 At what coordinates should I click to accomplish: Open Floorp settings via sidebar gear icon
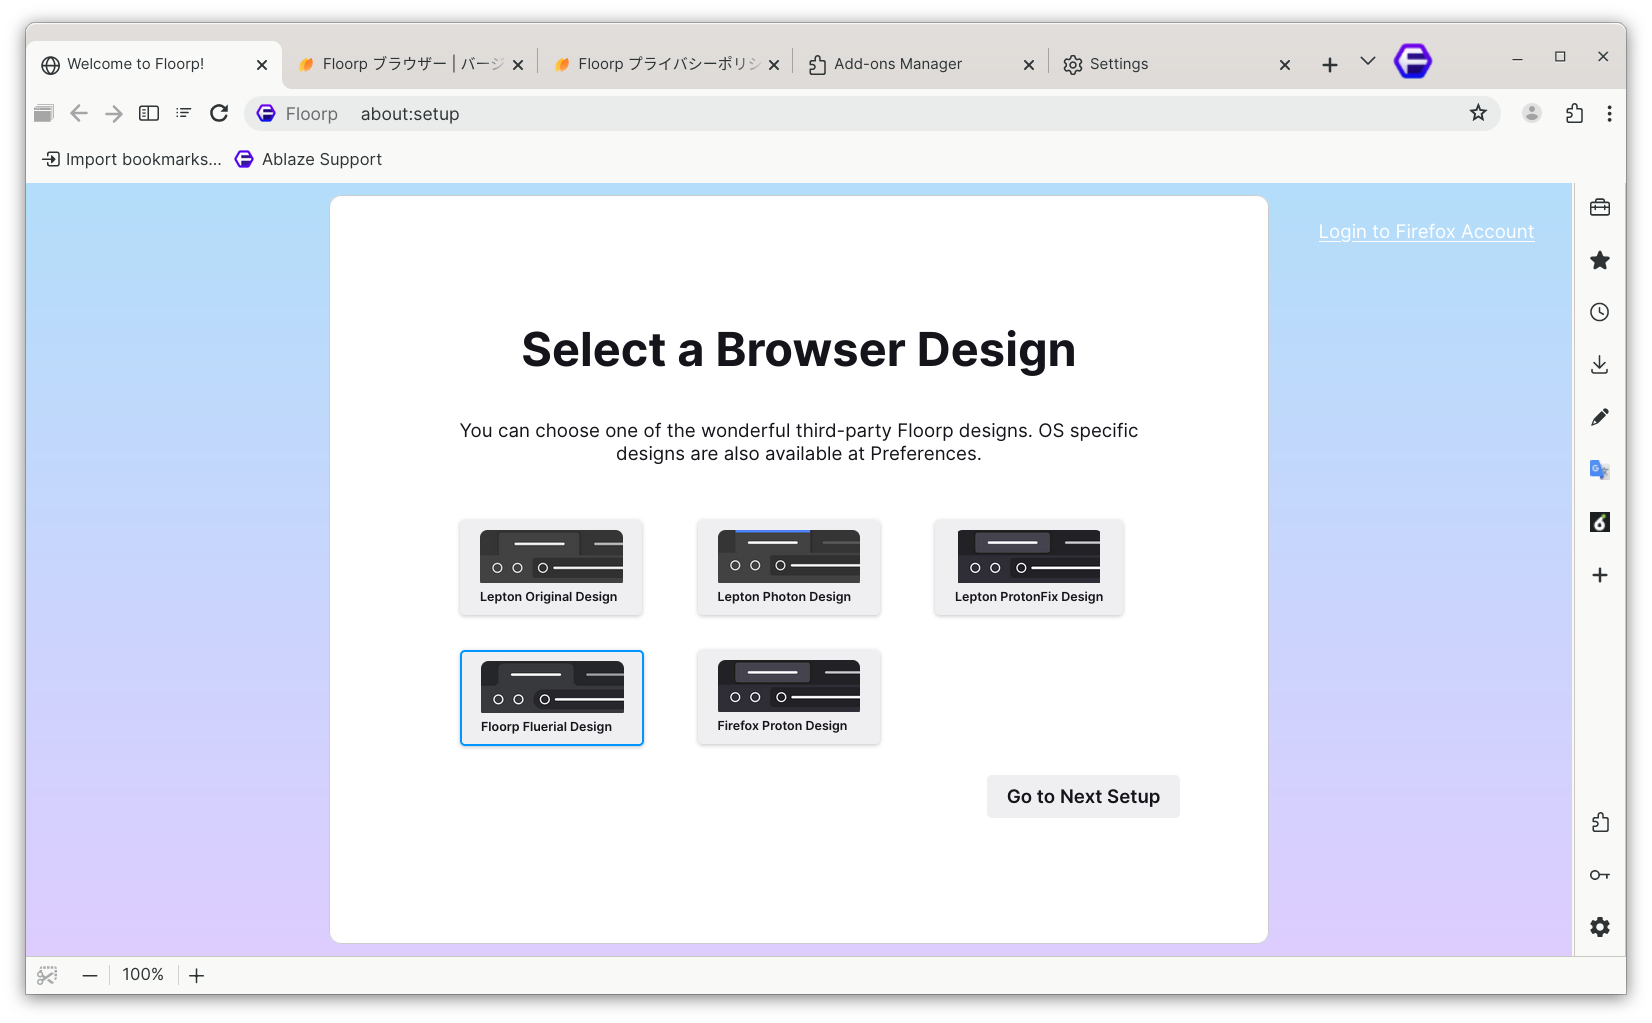pos(1601,927)
